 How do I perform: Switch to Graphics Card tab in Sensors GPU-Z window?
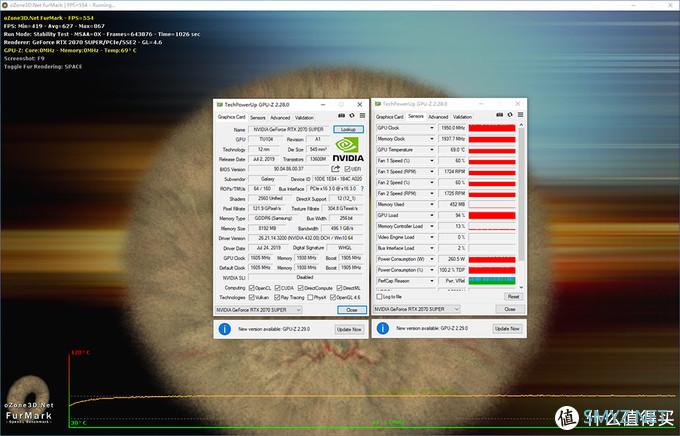[389, 117]
